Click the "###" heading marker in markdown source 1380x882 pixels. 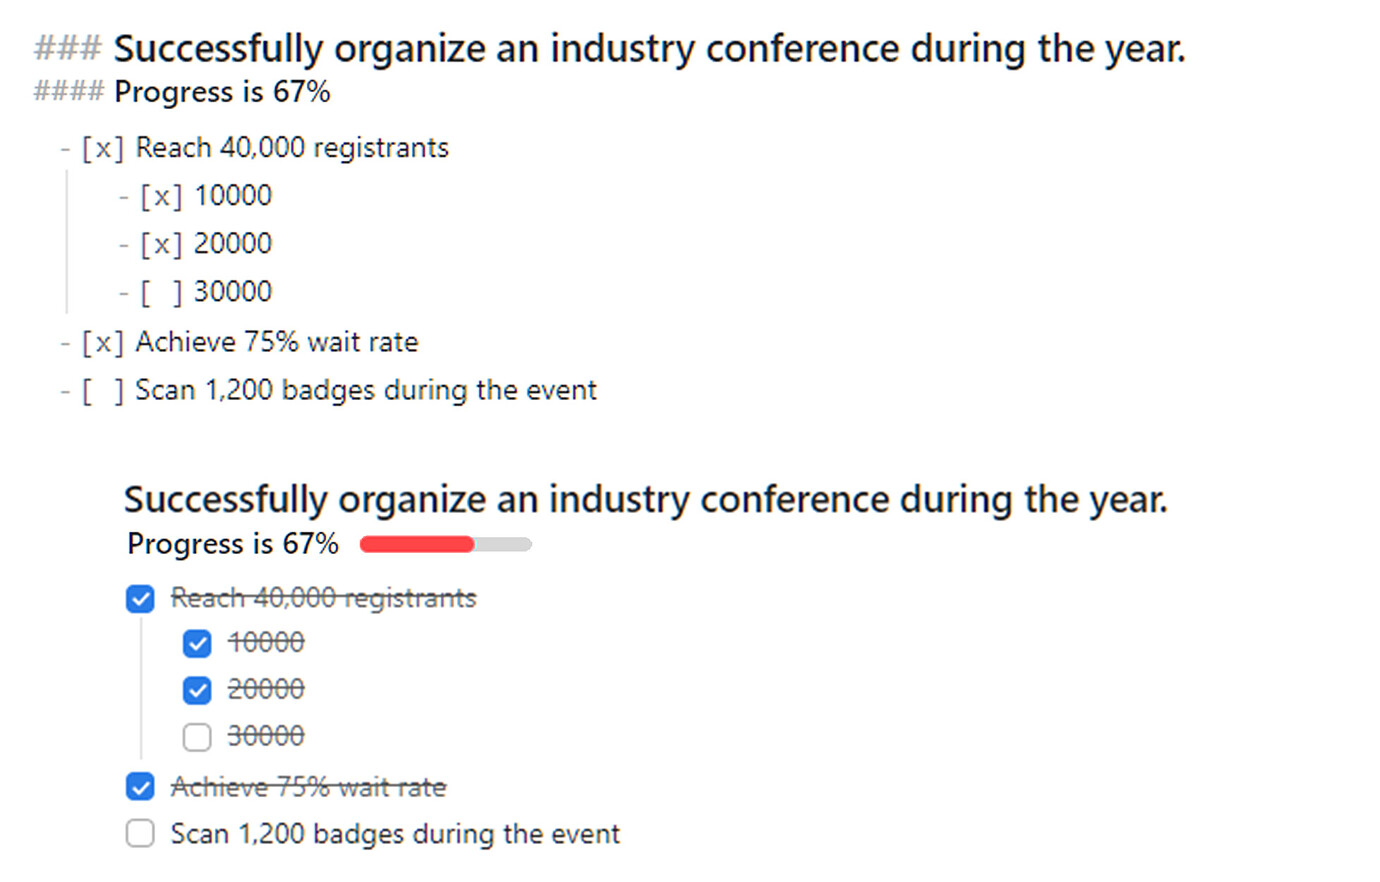tap(67, 48)
